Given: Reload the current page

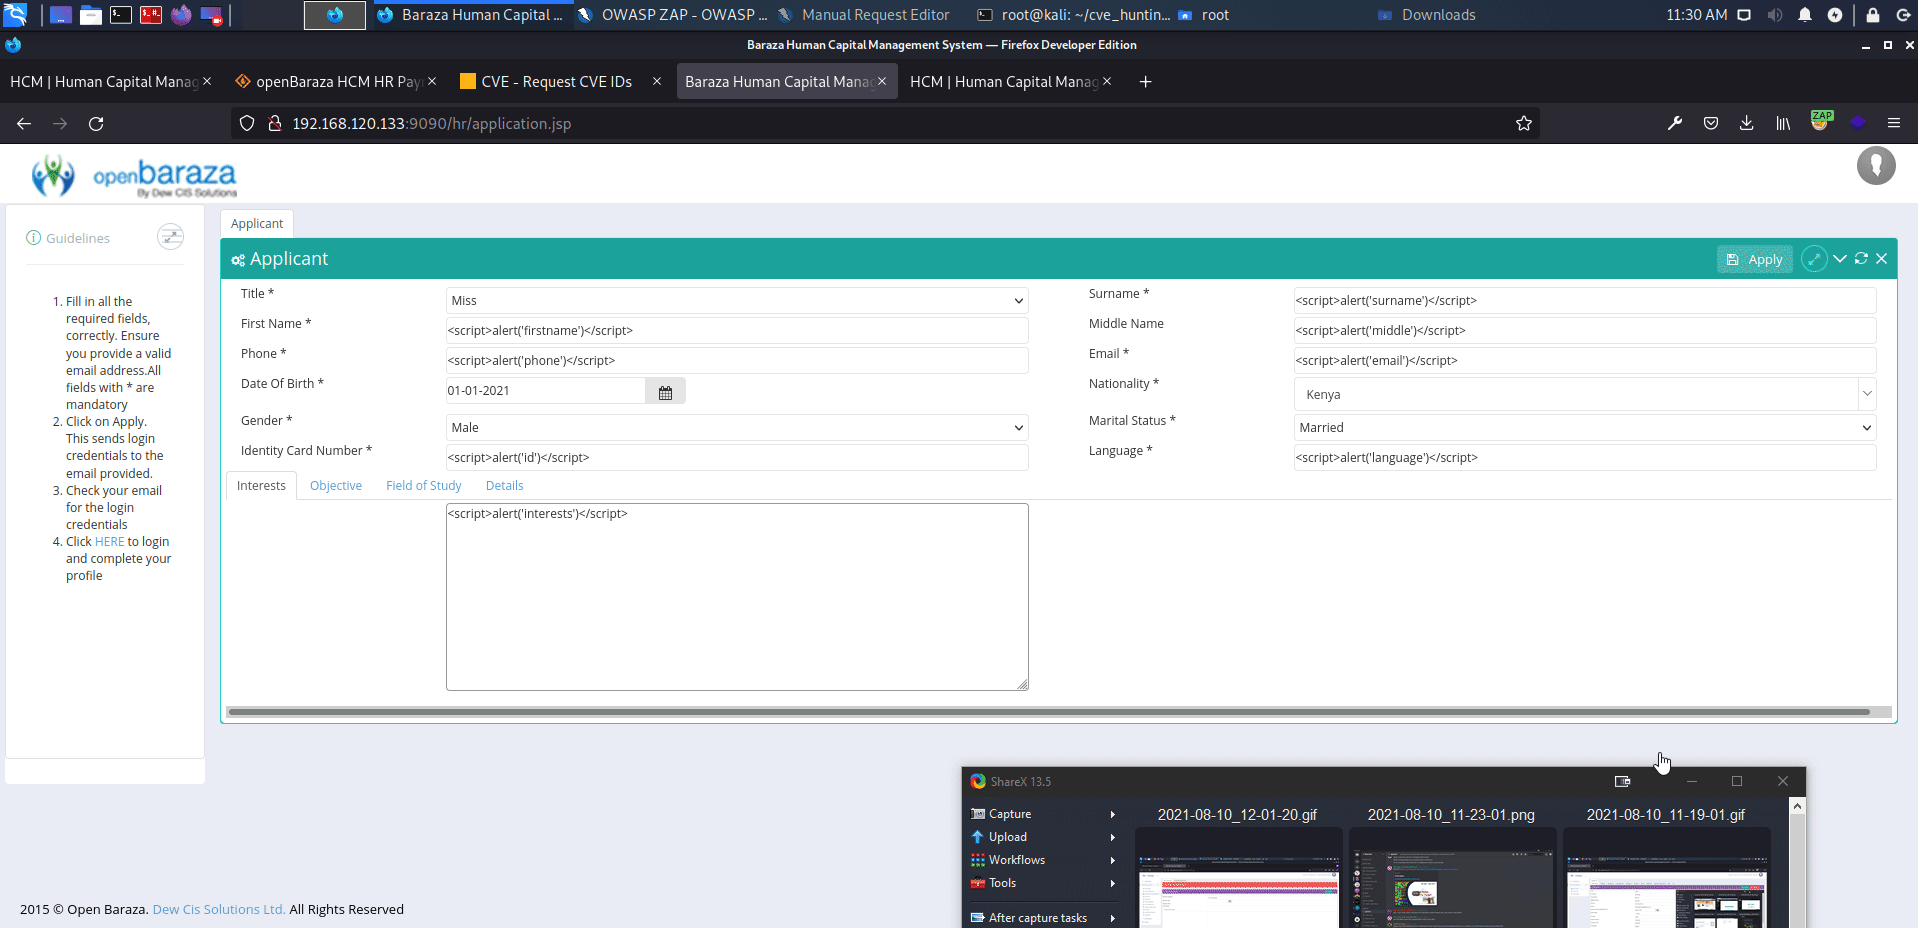Looking at the screenshot, I should pos(96,124).
